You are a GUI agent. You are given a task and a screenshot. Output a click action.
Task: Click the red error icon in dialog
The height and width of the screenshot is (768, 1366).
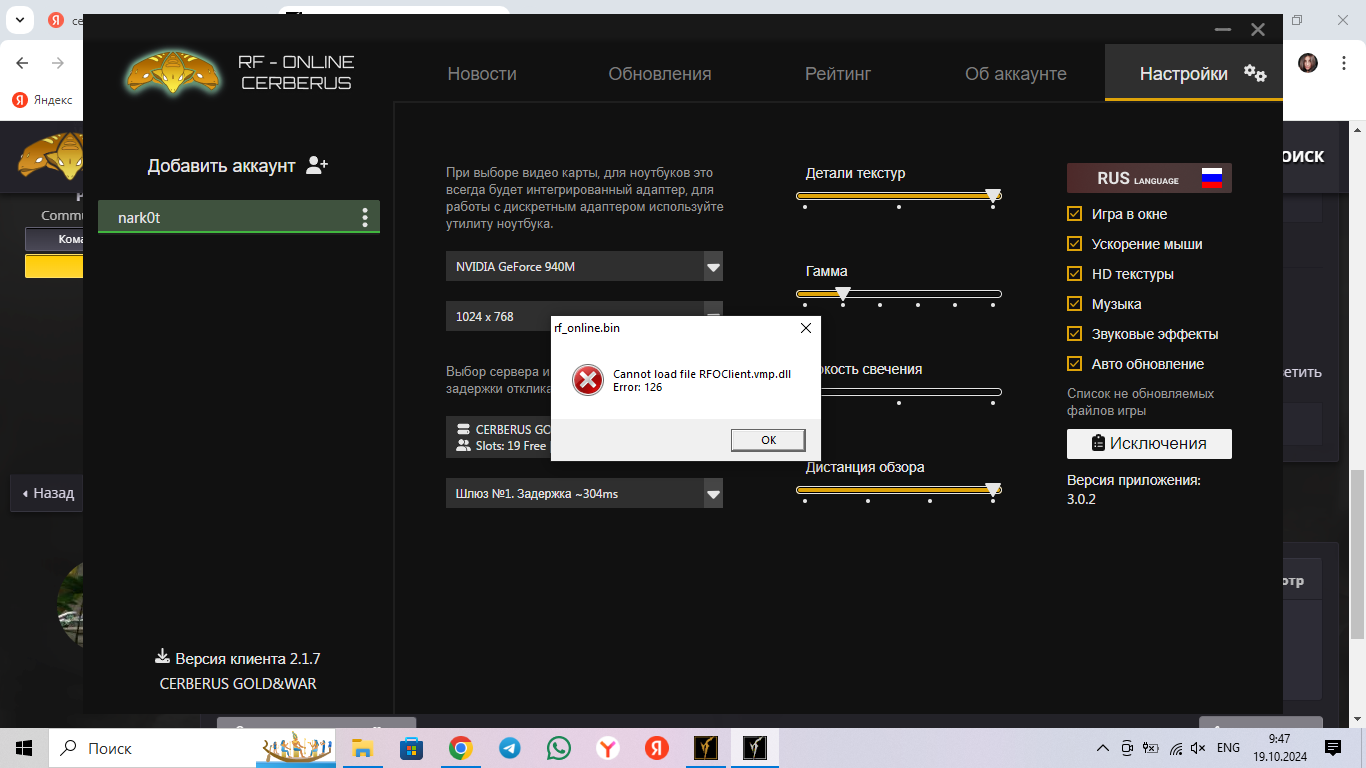tap(588, 380)
